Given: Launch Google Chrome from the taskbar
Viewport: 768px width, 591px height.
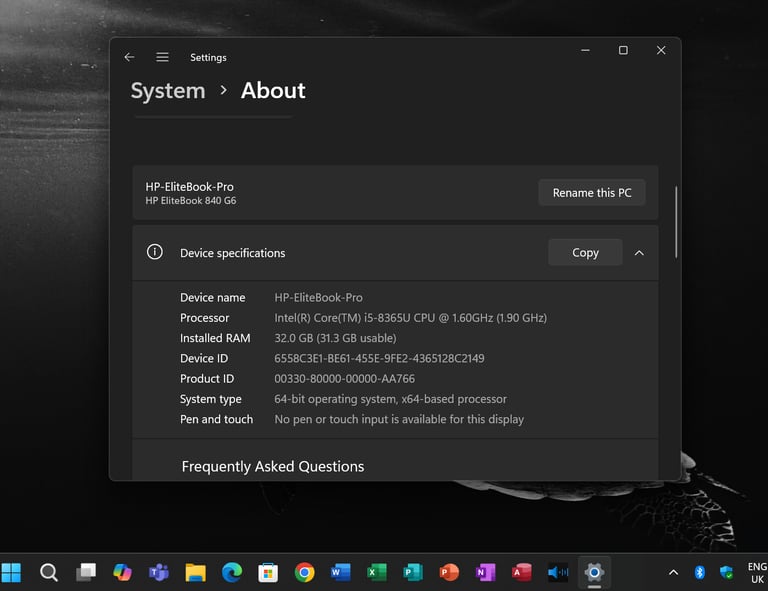Looking at the screenshot, I should coord(305,572).
